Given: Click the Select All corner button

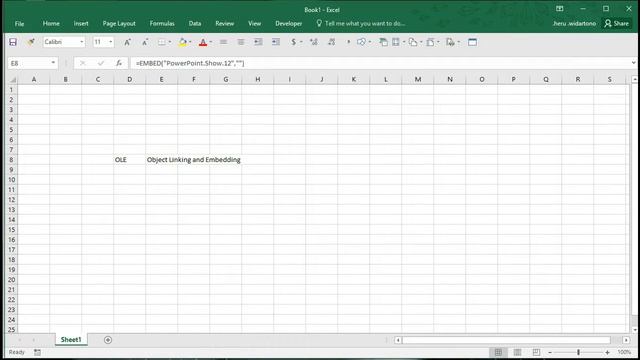Looking at the screenshot, I should tap(13, 80).
